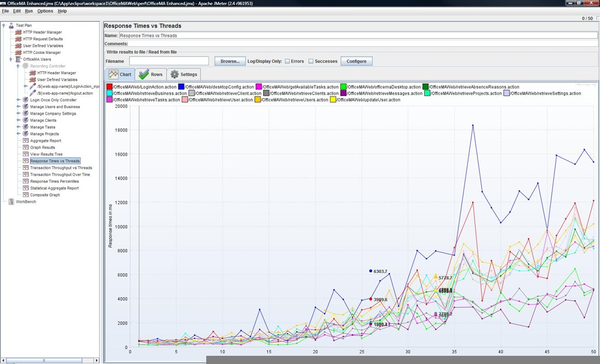Click the blue desktopConfig.action legend swatch
Image resolution: width=600 pixels, height=364 pixels.
point(181,87)
